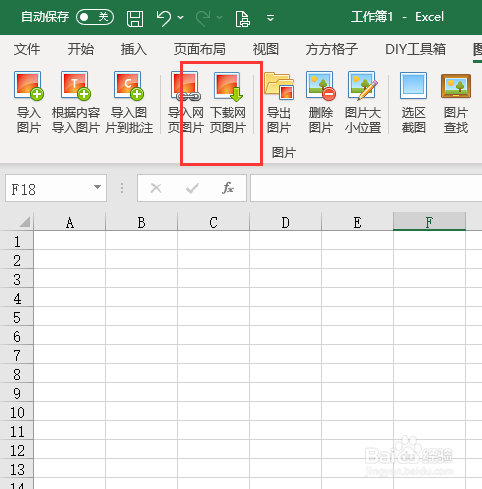Expand the undo history dropdown arrow
The width and height of the screenshot is (482, 489).
[181, 17]
